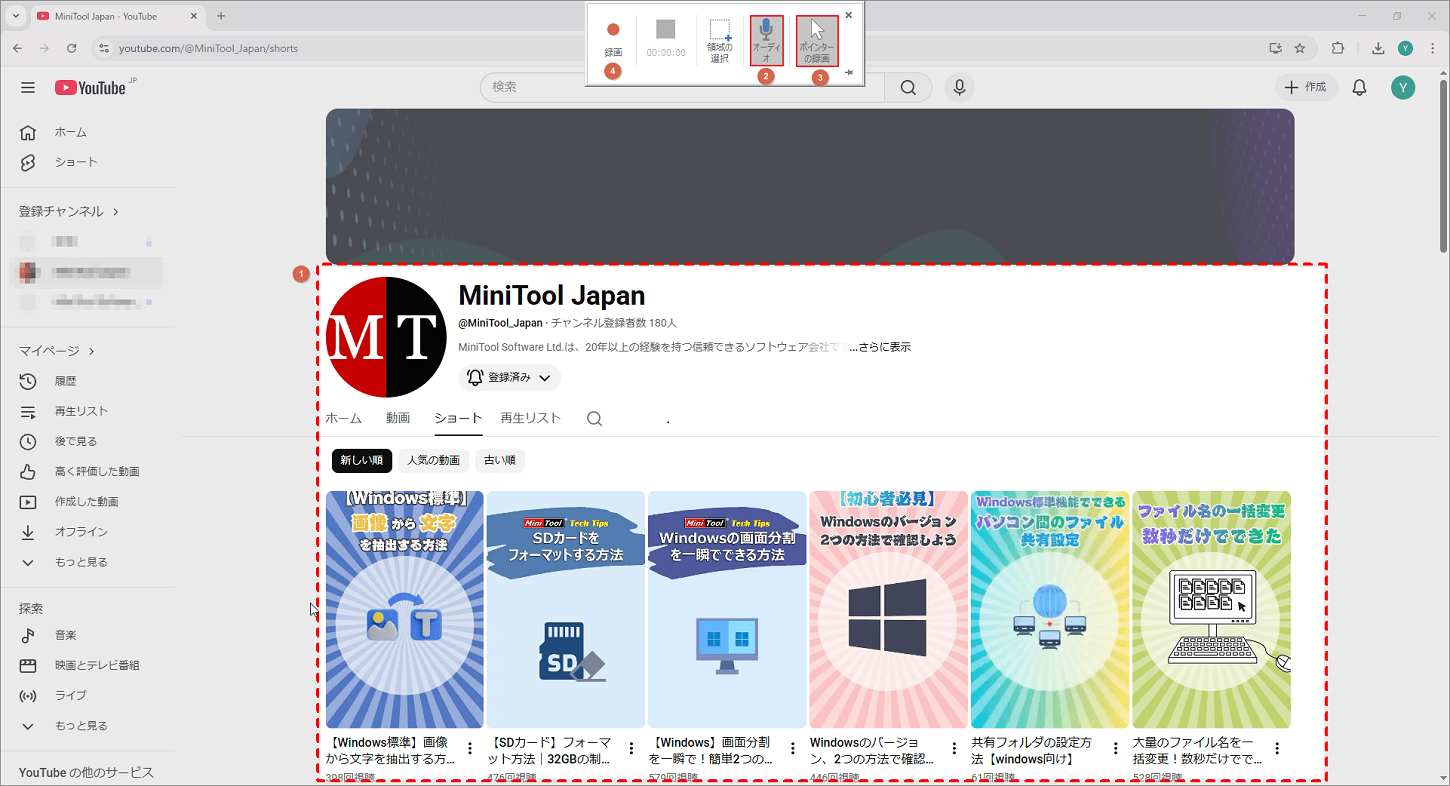Switch to the 動画 tab
Viewport: 1450px width, 786px height.
point(398,418)
